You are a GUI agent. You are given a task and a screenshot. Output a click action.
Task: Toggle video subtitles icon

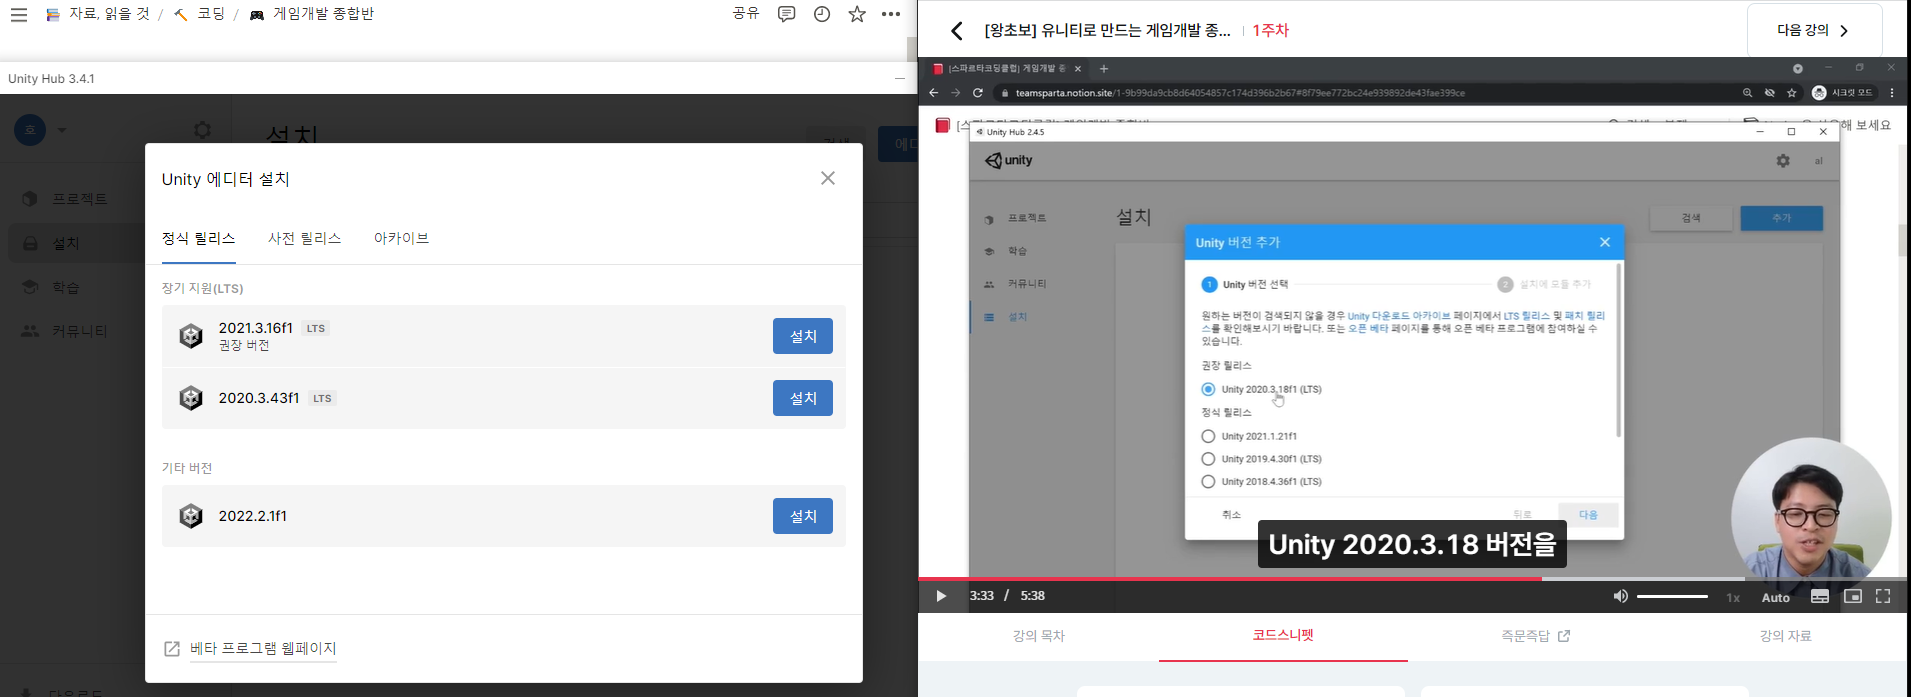click(x=1820, y=596)
